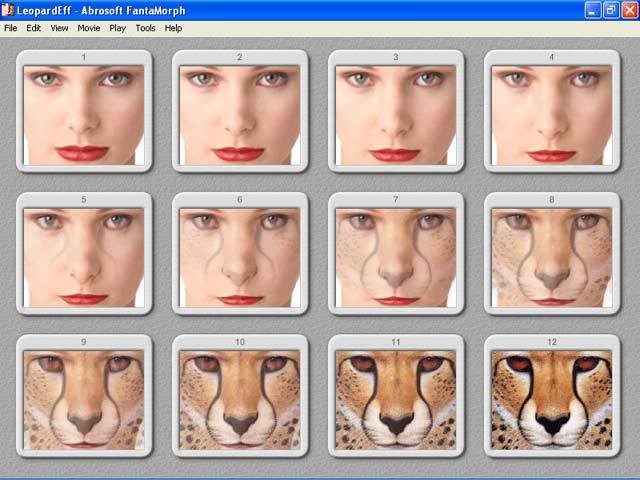Screen dimensions: 640x480
Task: Open the Edit menu
Action: pos(33,28)
